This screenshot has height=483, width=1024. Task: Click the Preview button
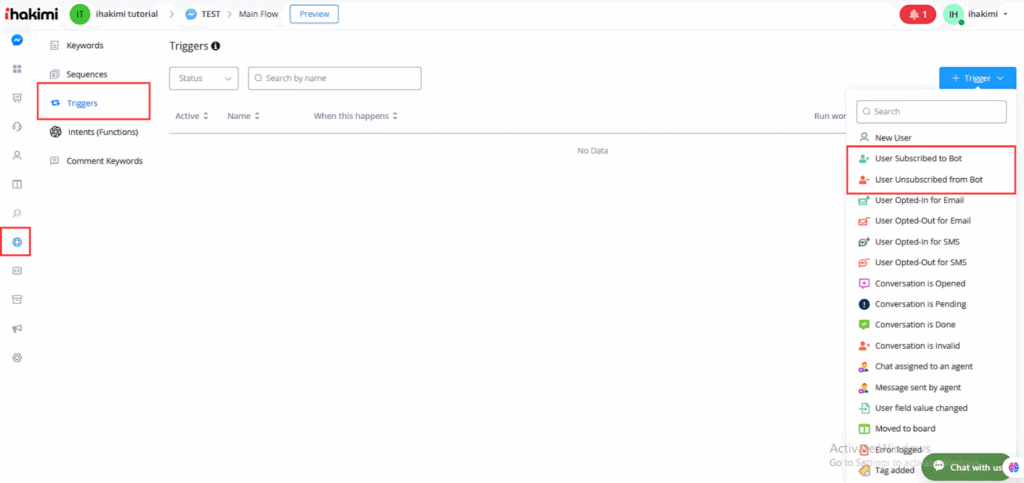click(x=314, y=14)
